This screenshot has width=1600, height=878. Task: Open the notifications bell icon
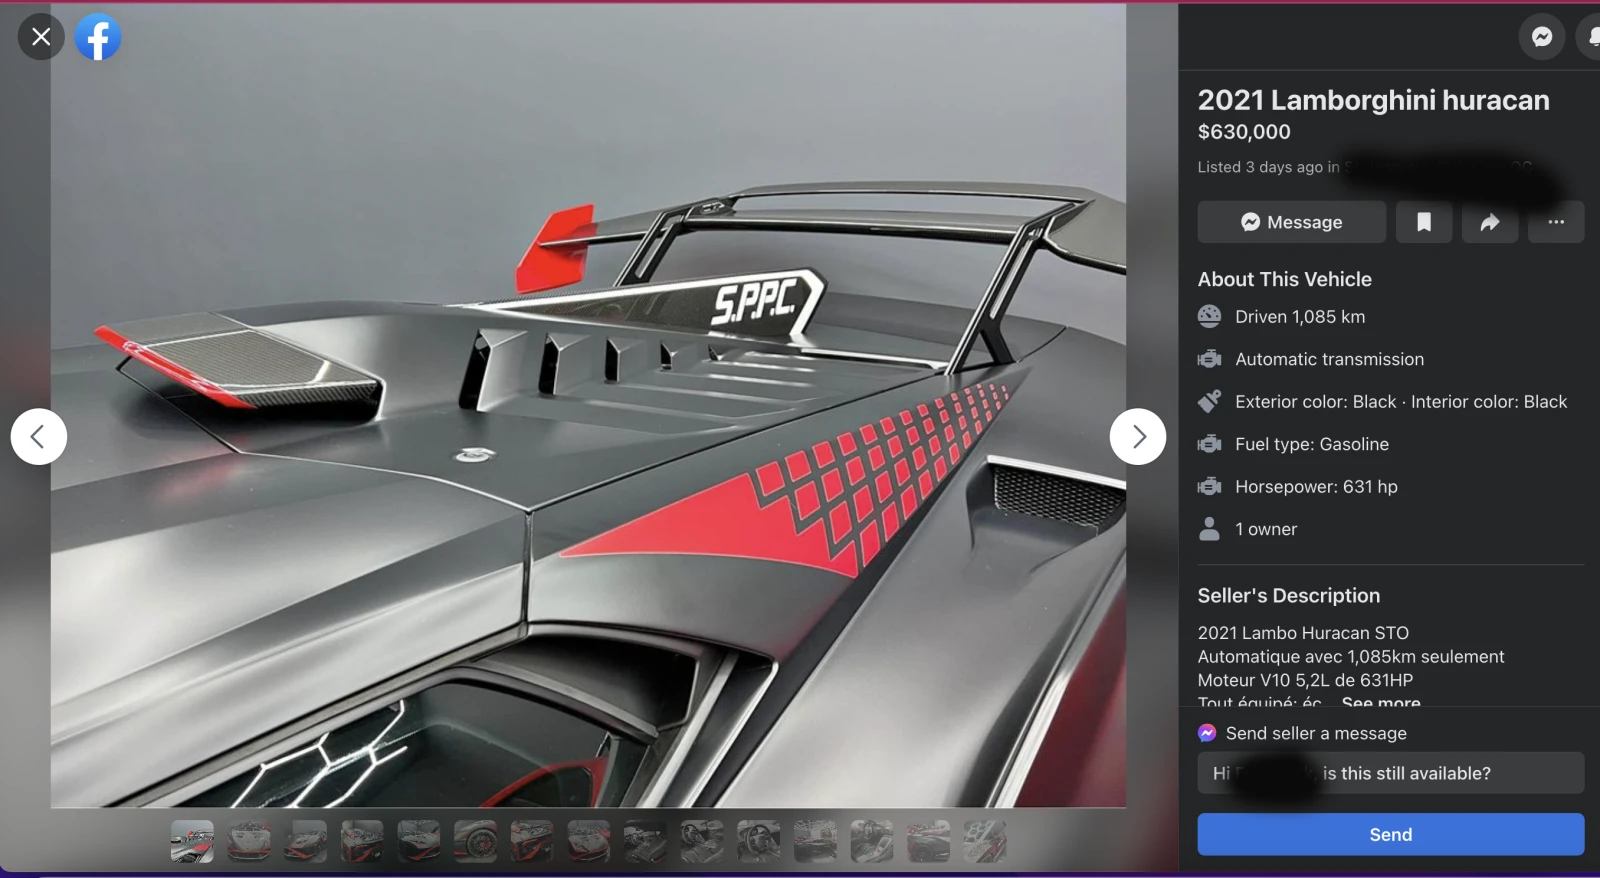tap(1591, 37)
